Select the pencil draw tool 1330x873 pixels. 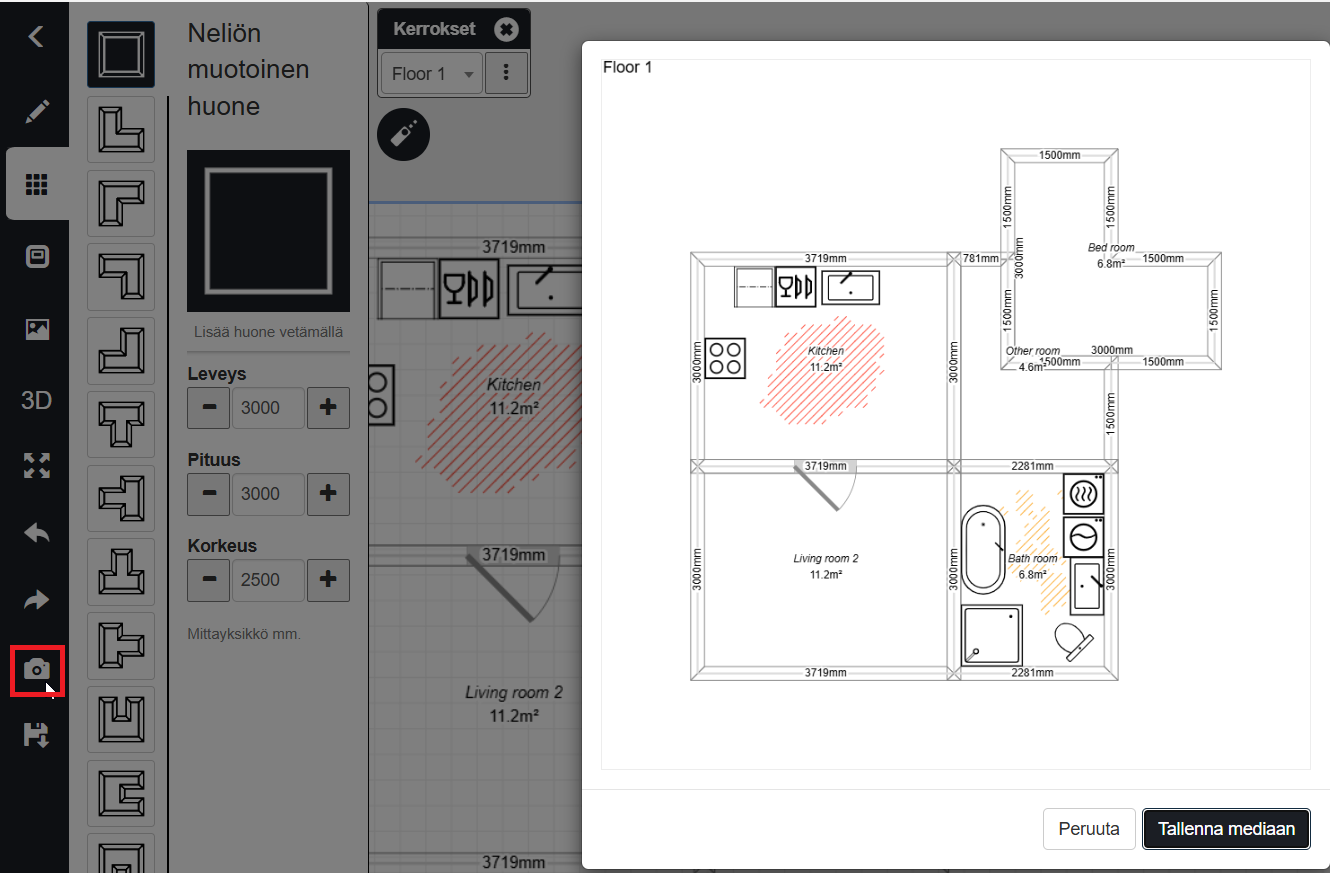coord(37,111)
